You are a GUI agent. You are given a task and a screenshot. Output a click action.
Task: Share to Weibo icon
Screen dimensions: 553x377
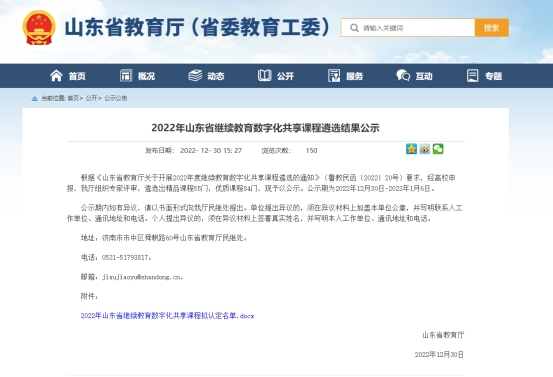(425, 149)
